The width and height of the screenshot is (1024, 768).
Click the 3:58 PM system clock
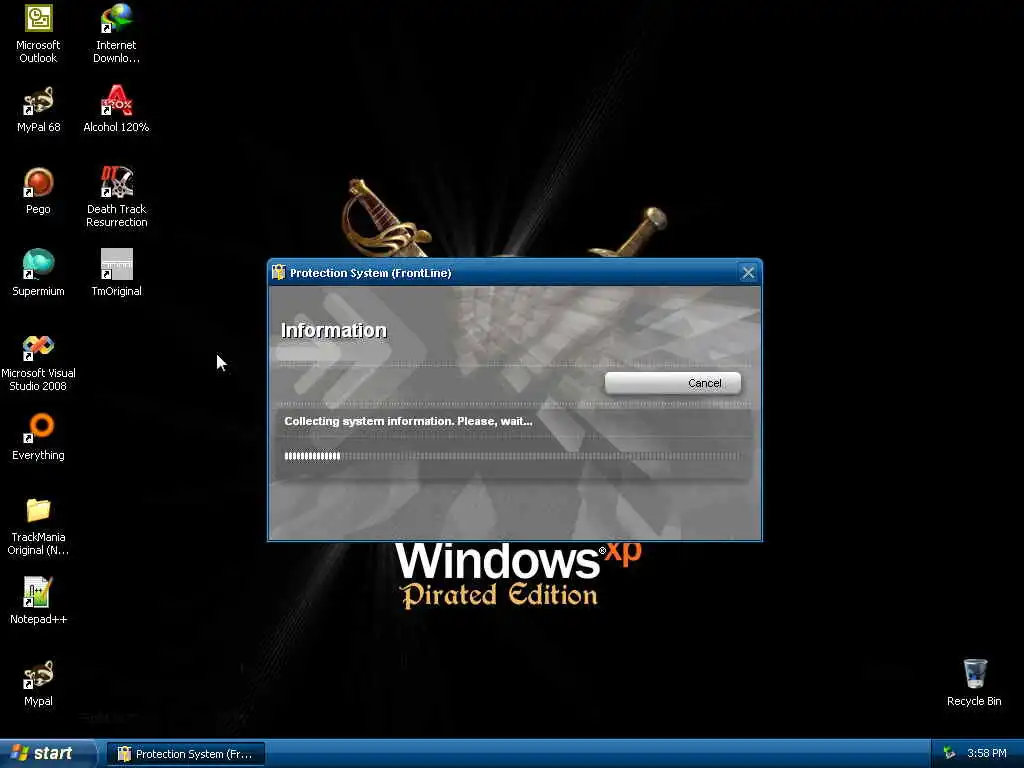987,754
